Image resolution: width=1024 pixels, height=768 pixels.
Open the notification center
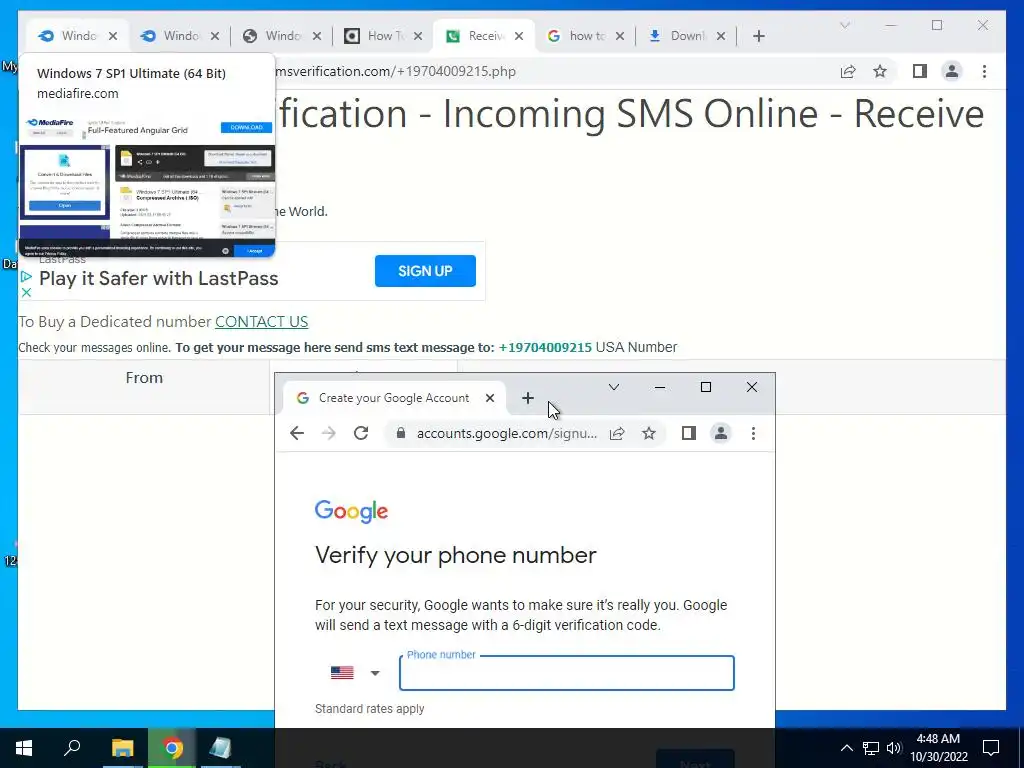pyautogui.click(x=991, y=748)
